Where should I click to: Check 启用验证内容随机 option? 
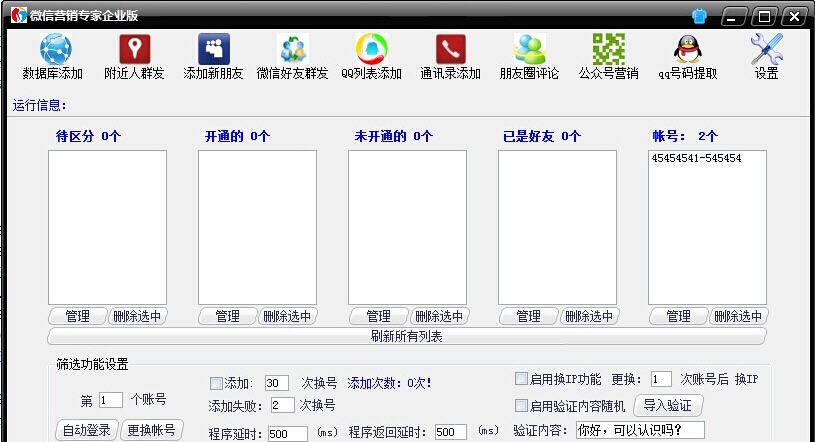click(x=521, y=405)
